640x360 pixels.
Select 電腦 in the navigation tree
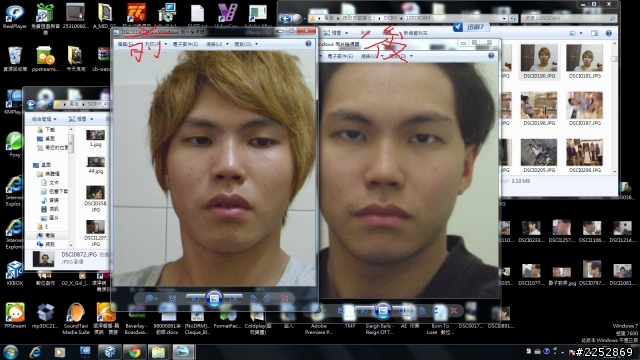[46, 236]
